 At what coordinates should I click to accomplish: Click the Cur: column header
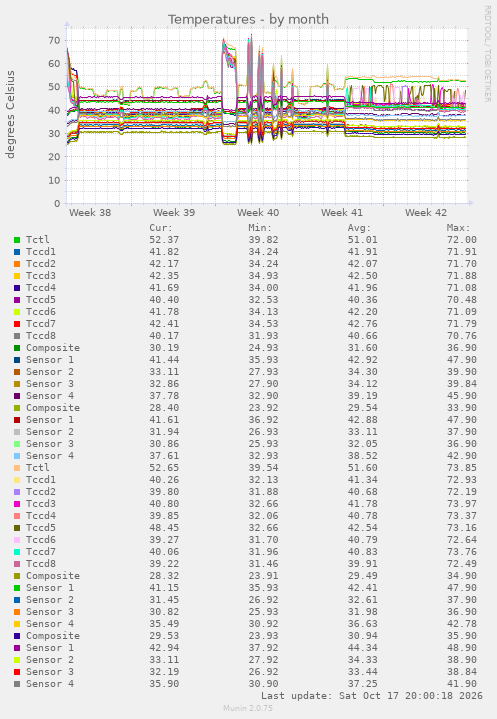(x=161, y=227)
